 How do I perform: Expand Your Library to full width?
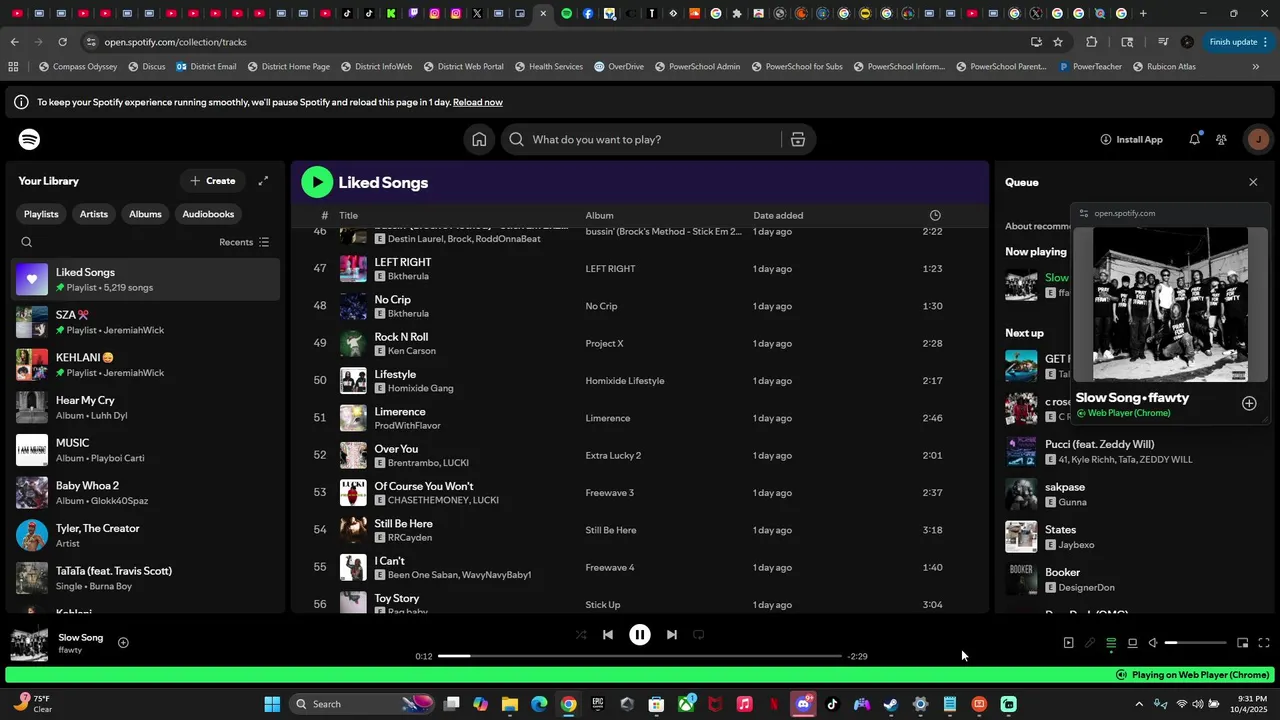[263, 181]
